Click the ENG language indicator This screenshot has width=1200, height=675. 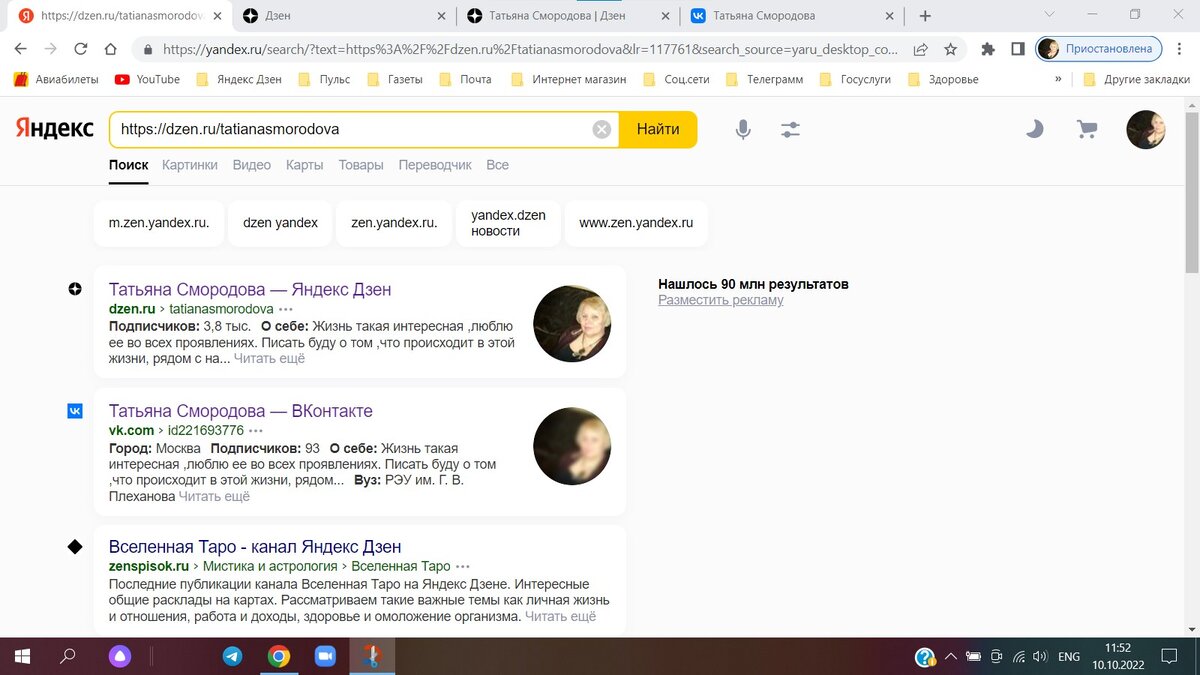pos(1069,657)
